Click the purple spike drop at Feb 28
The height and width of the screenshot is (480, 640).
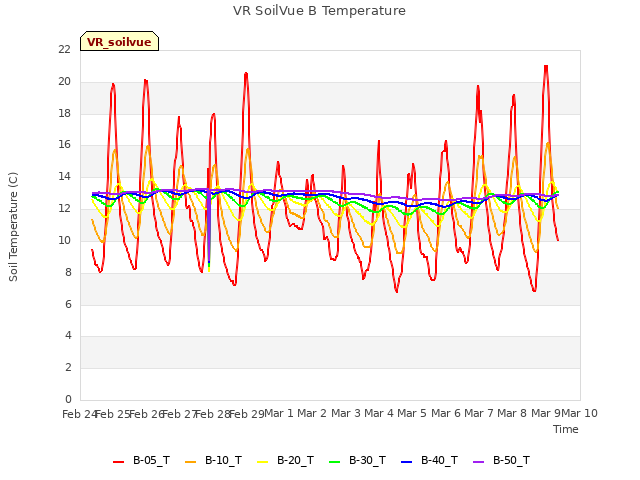click(209, 229)
